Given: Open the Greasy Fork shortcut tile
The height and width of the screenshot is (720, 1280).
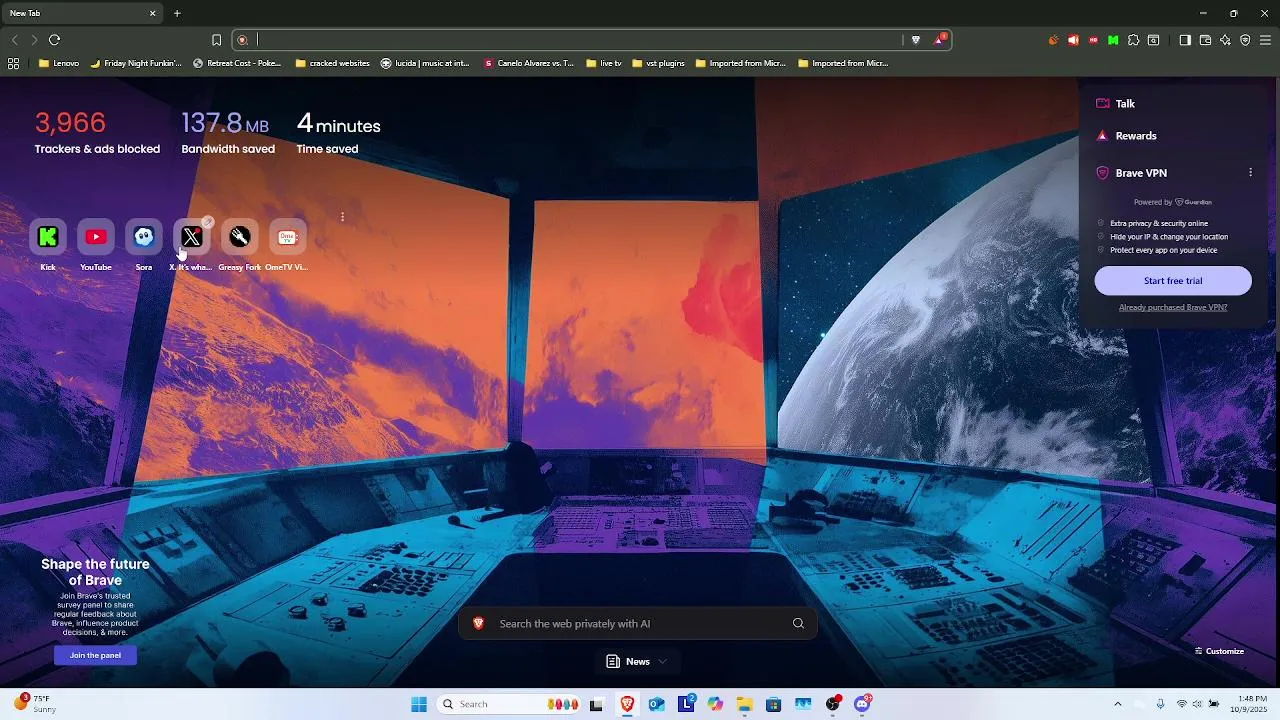Looking at the screenshot, I should pyautogui.click(x=240, y=237).
